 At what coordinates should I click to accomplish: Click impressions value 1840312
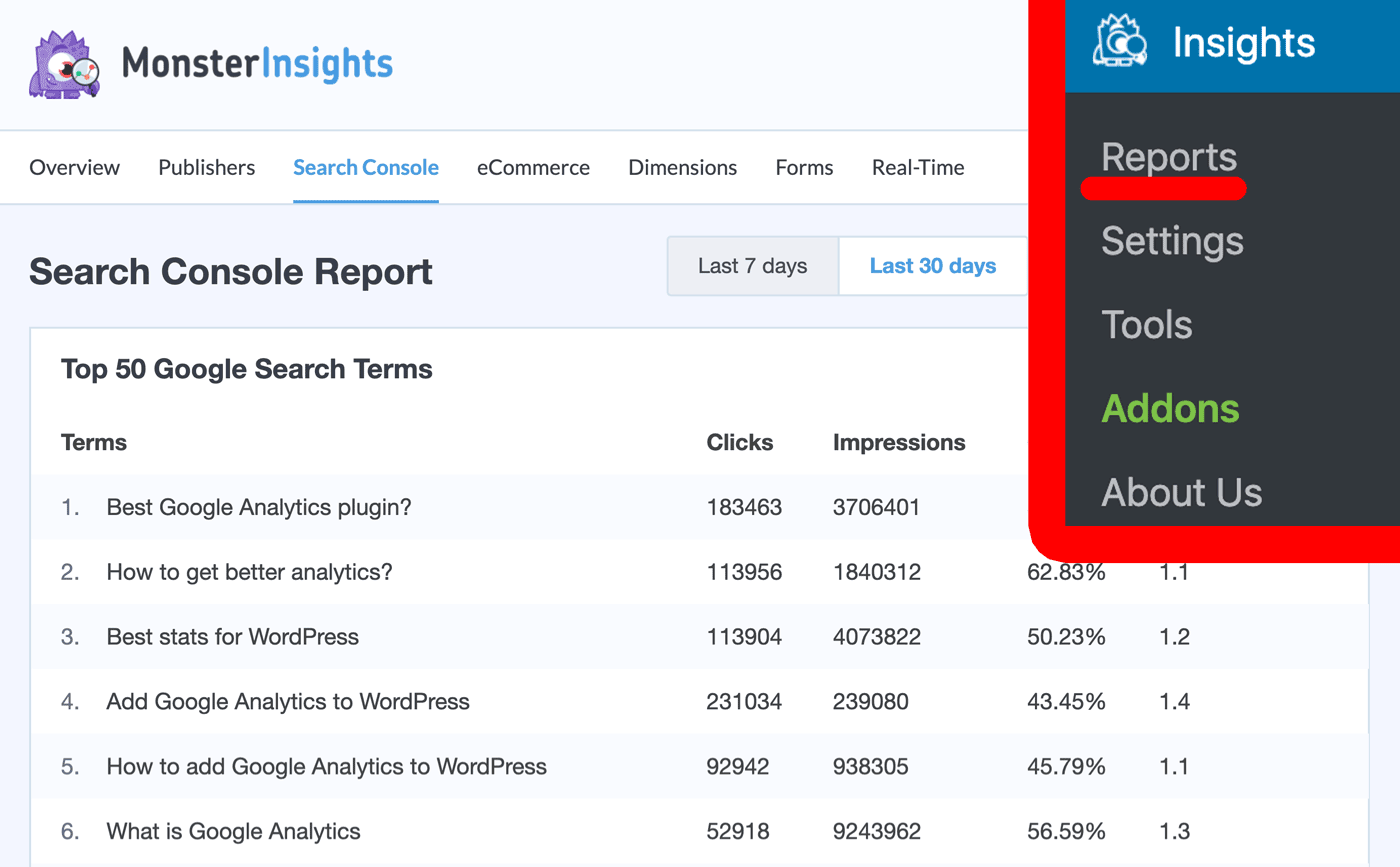[876, 572]
